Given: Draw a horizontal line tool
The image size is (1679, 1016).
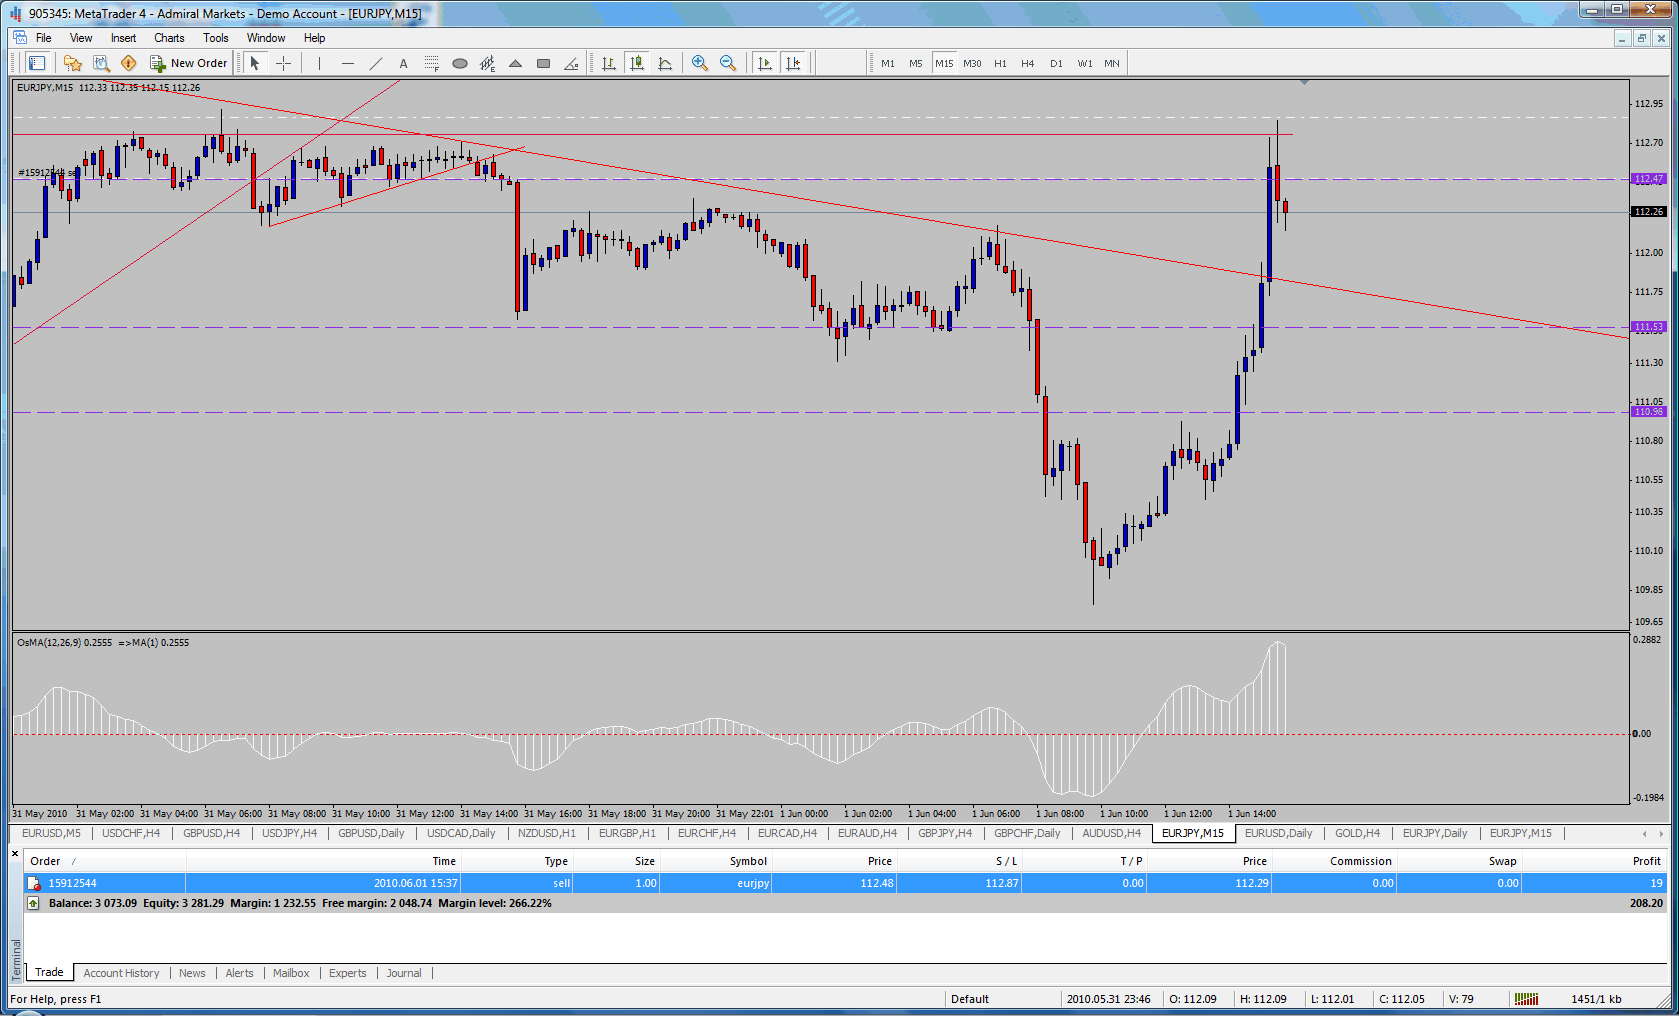Looking at the screenshot, I should (347, 63).
